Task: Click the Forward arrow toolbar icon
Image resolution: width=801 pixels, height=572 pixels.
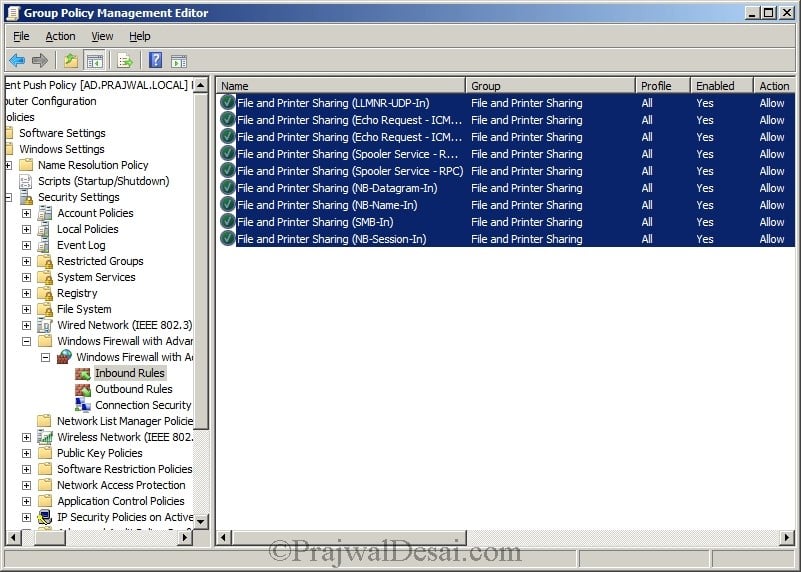Action: click(x=39, y=61)
